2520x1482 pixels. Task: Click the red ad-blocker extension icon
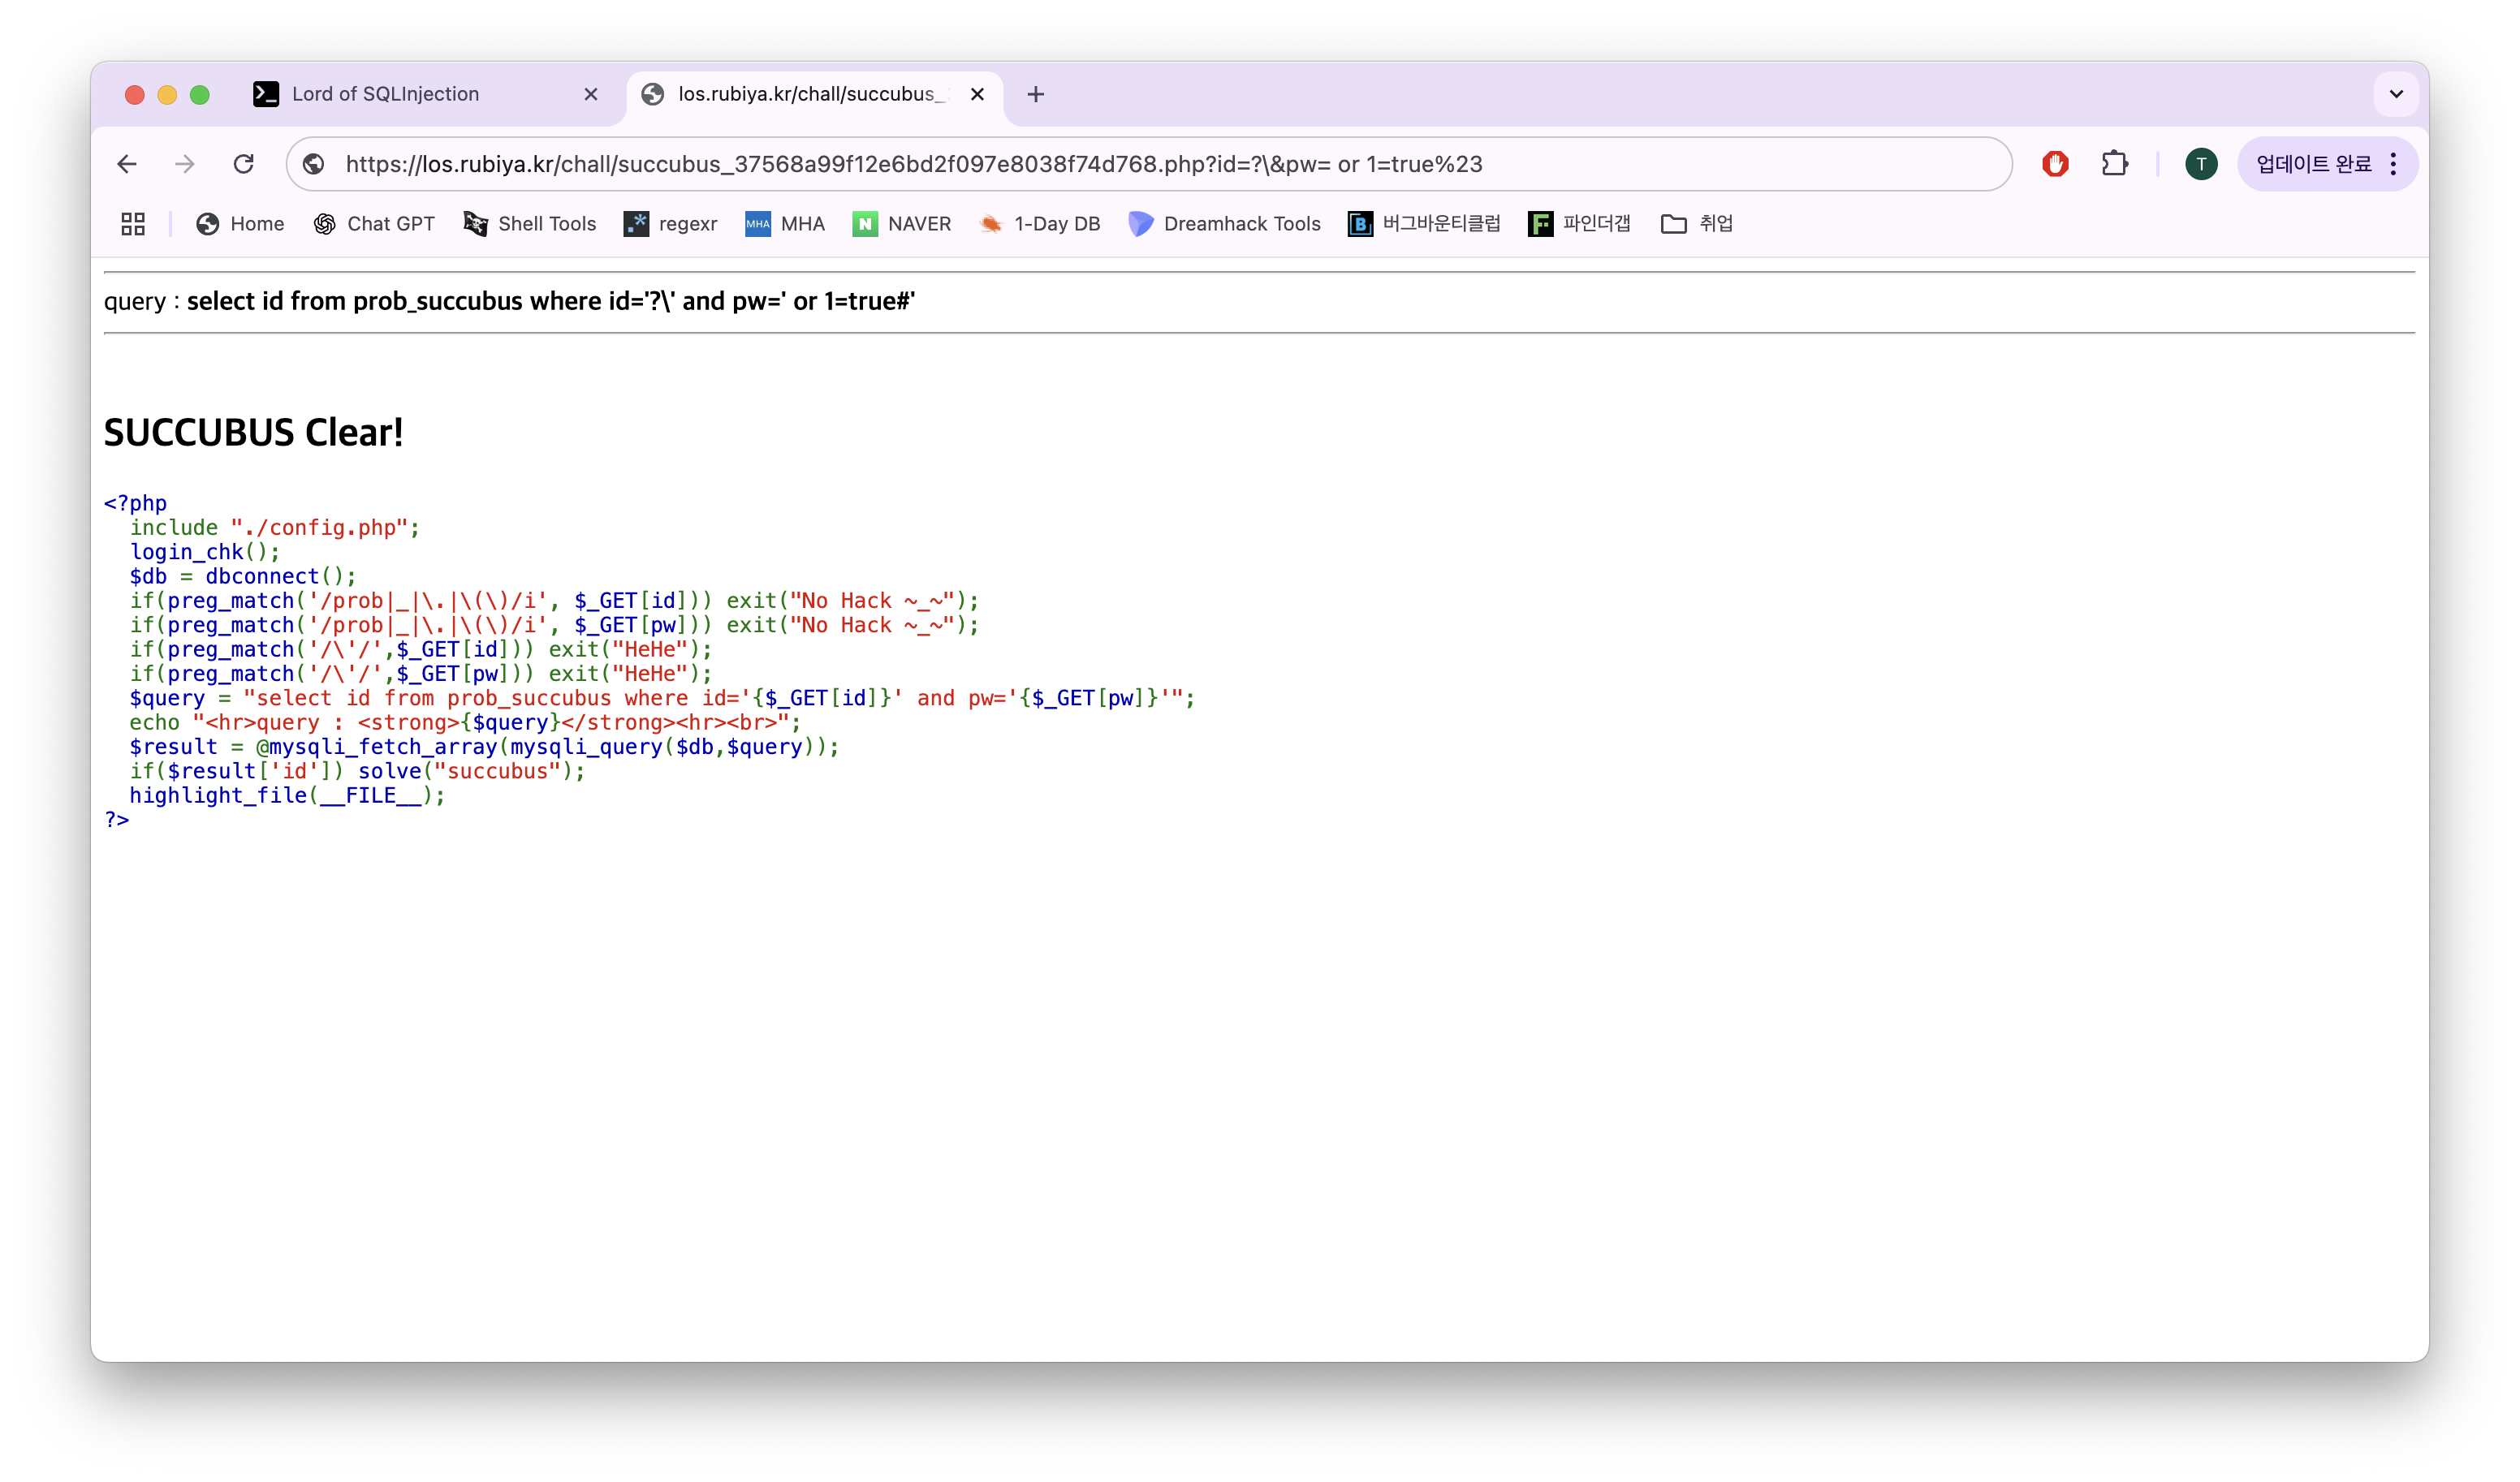tap(2055, 164)
